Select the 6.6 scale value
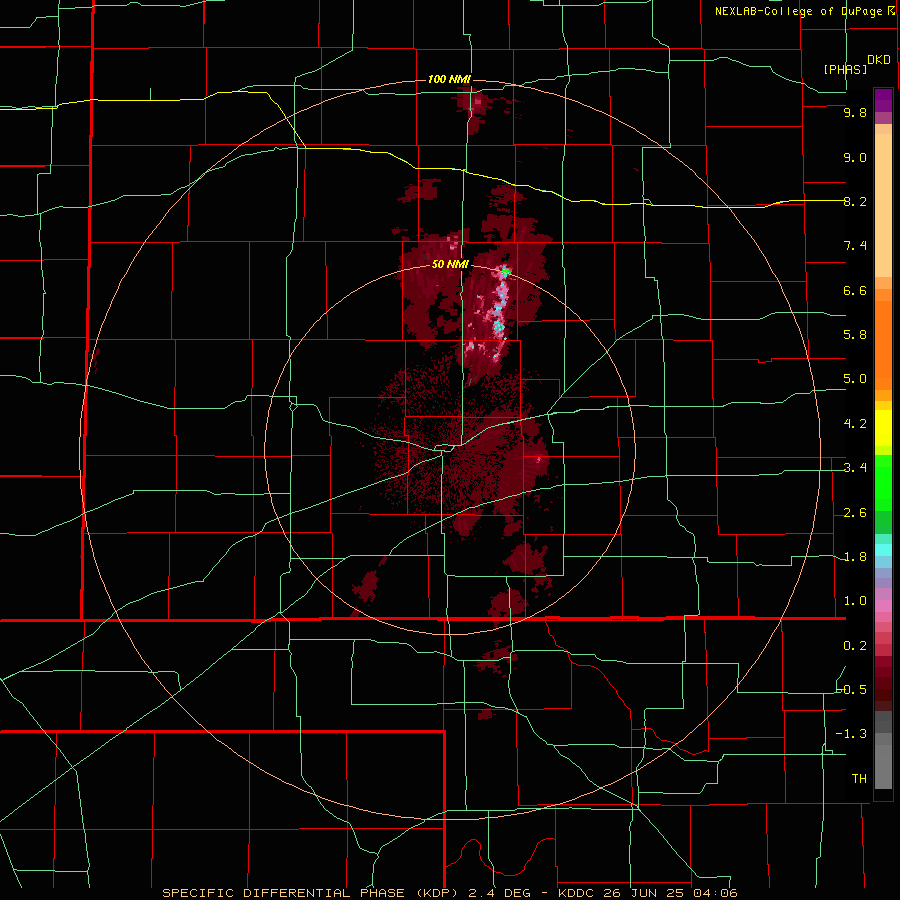This screenshot has height=900, width=900. (855, 290)
